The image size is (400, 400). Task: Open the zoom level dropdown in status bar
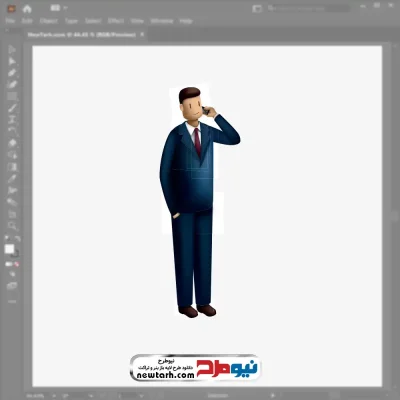pos(54,396)
